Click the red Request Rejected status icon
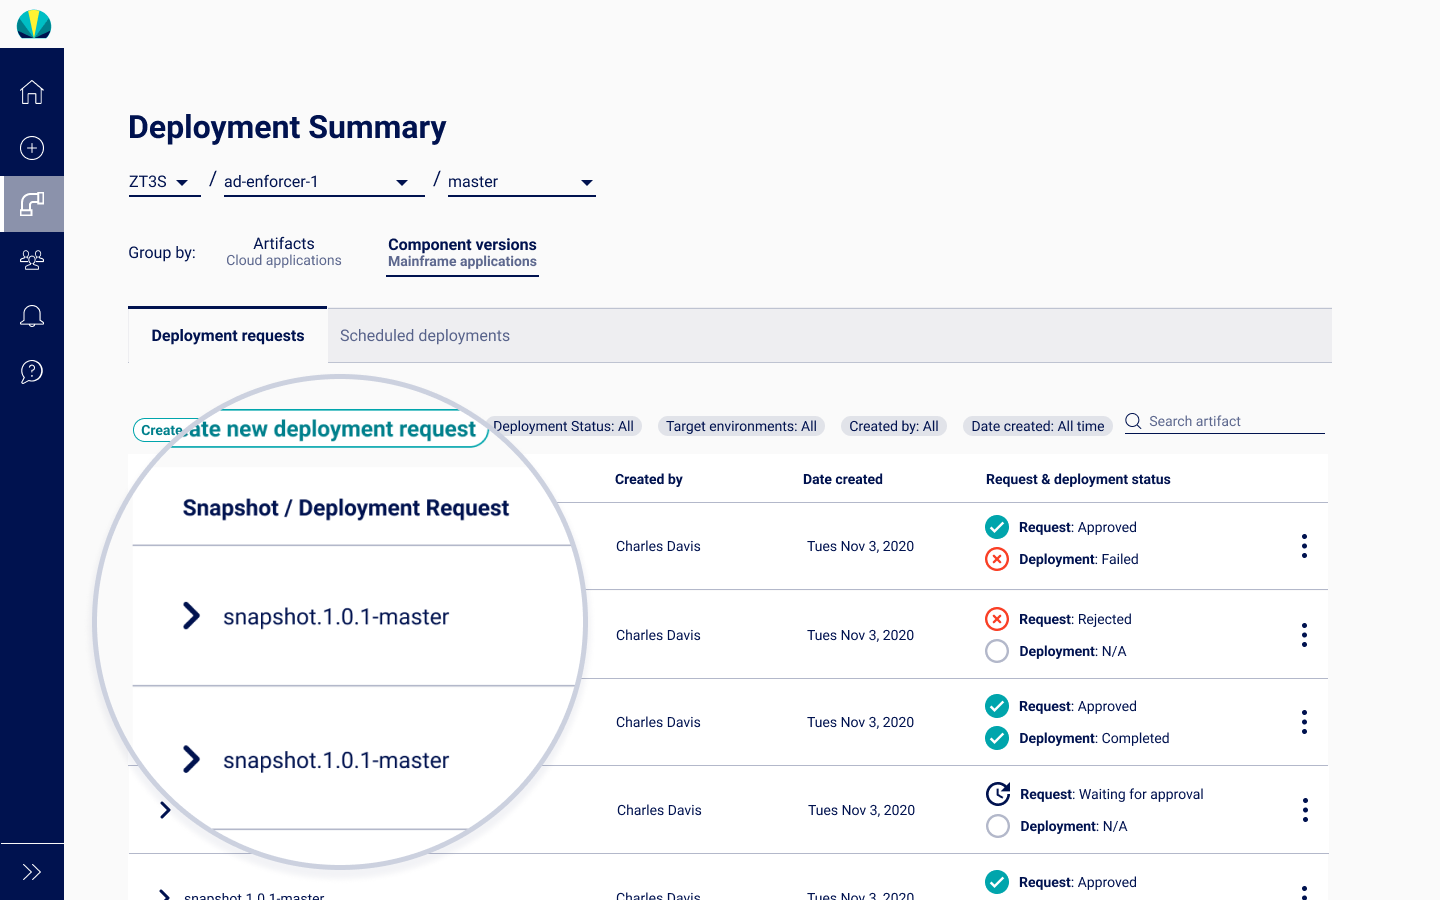This screenshot has height=900, width=1440. [997, 619]
